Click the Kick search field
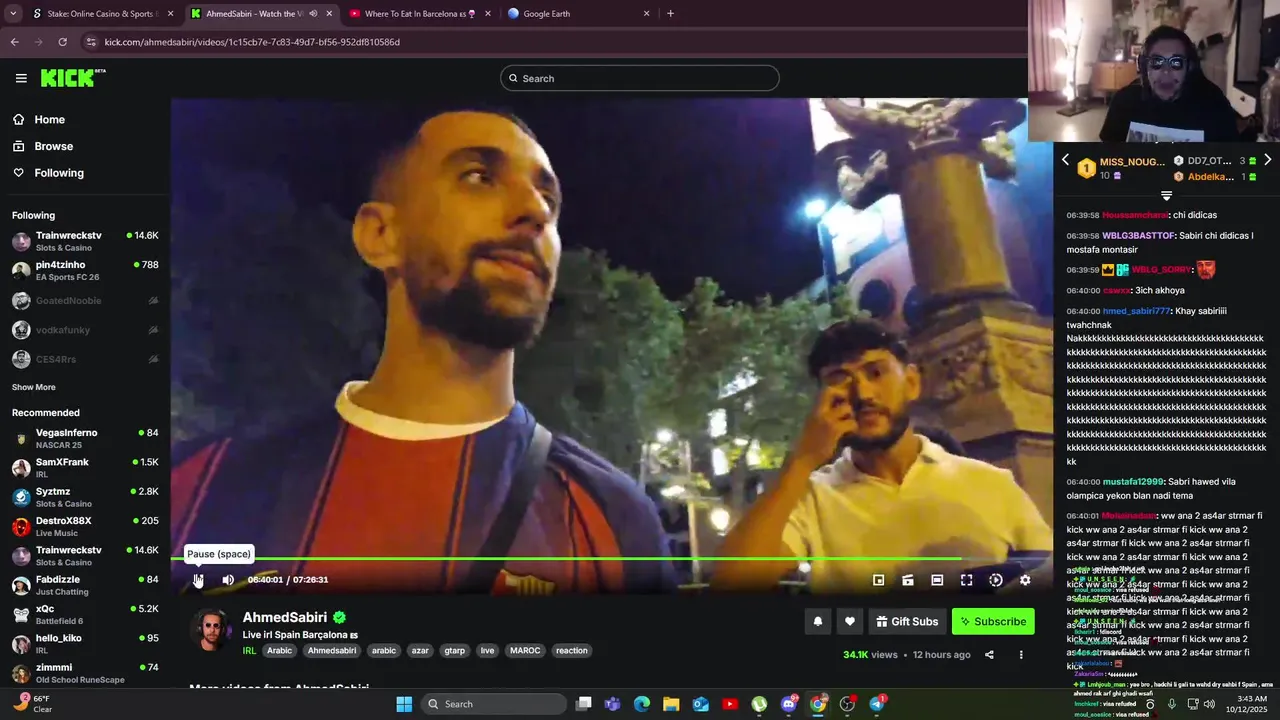 [640, 78]
